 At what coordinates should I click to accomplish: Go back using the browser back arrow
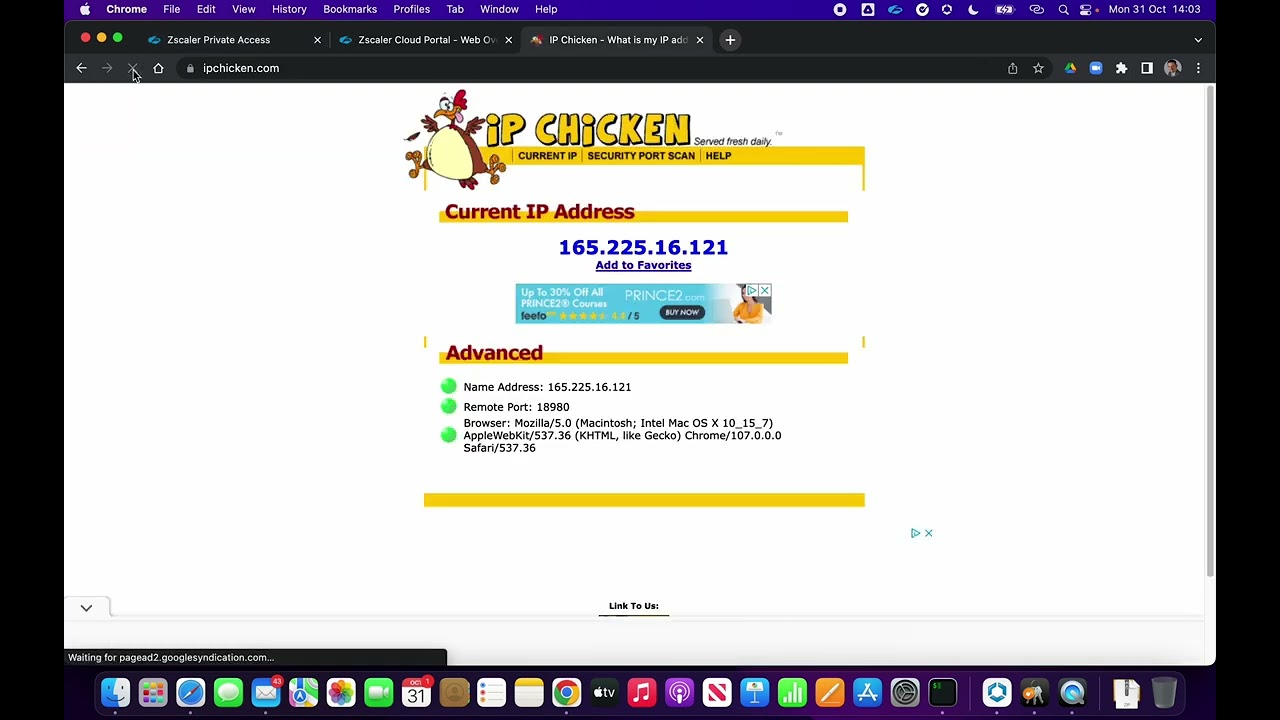click(x=82, y=68)
